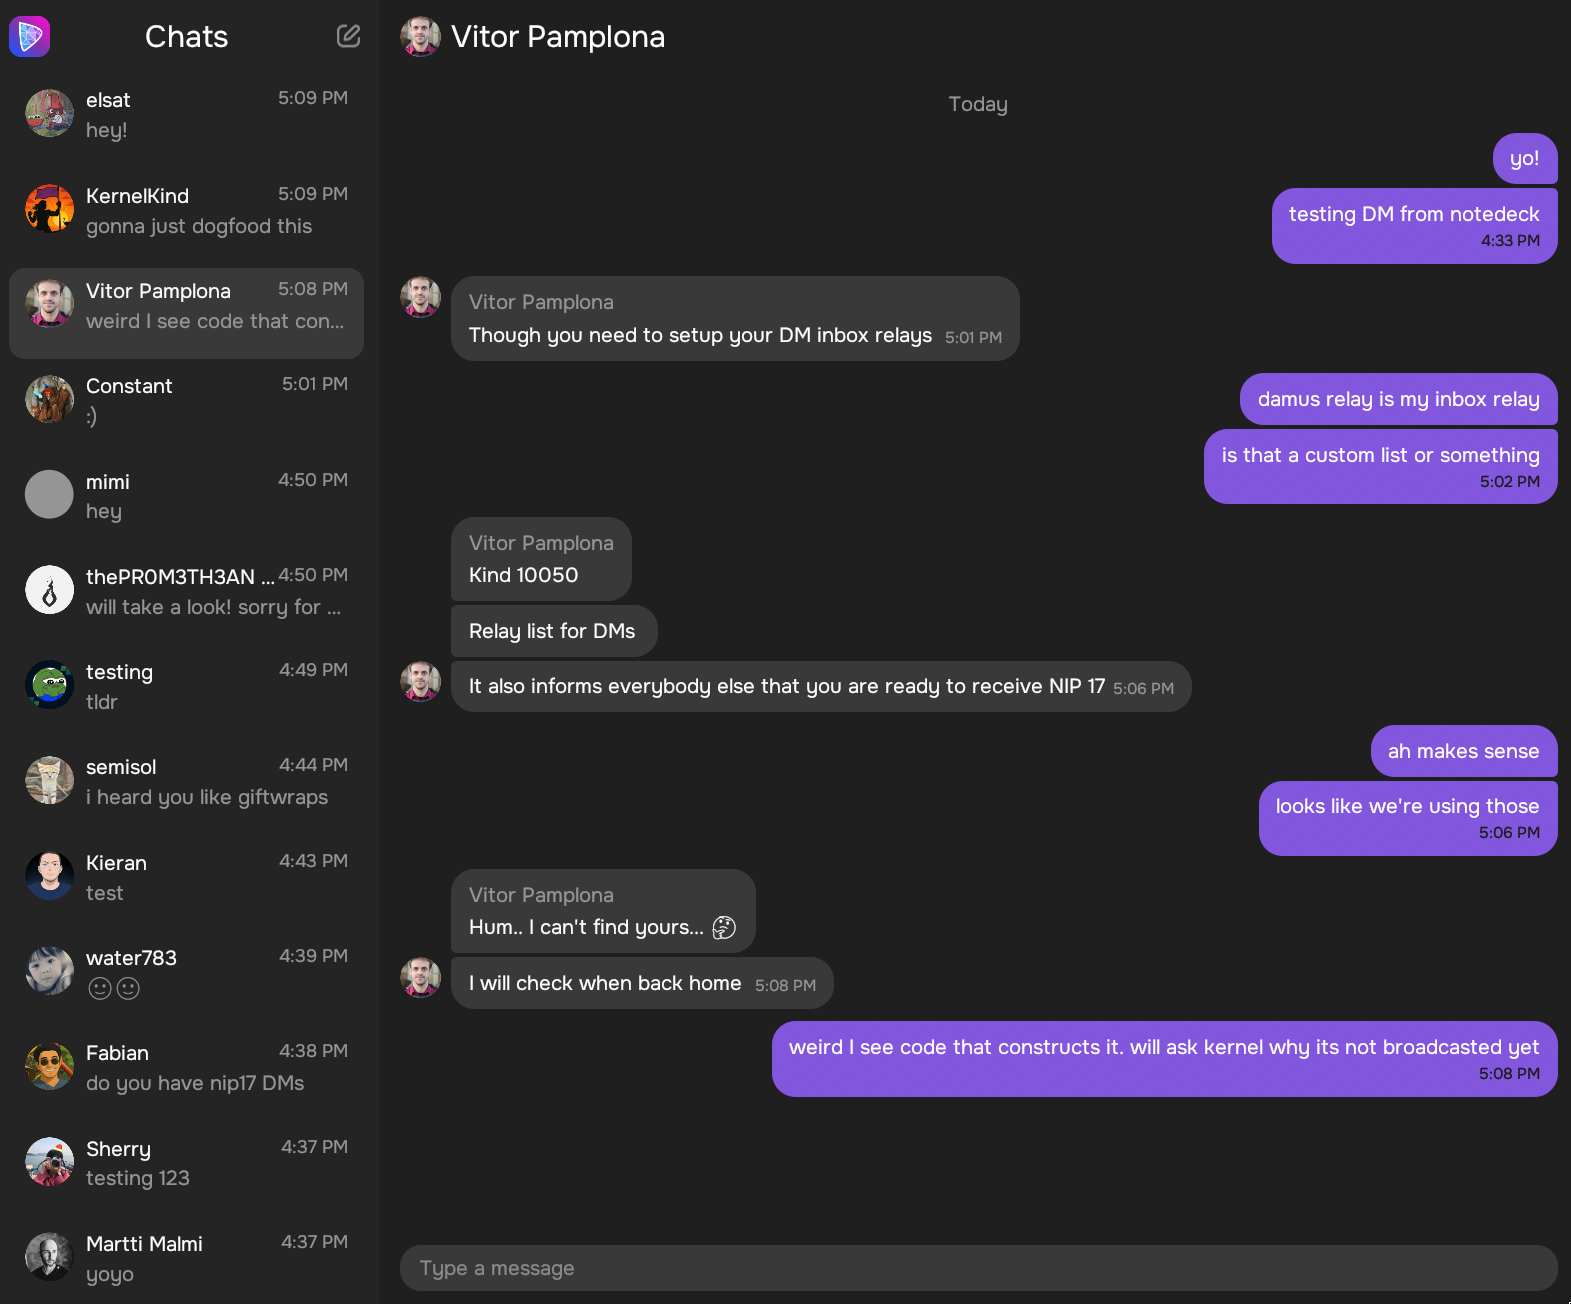Image resolution: width=1571 pixels, height=1304 pixels.
Task: Click Martti Malmi's profile picture
Action: (49, 1257)
